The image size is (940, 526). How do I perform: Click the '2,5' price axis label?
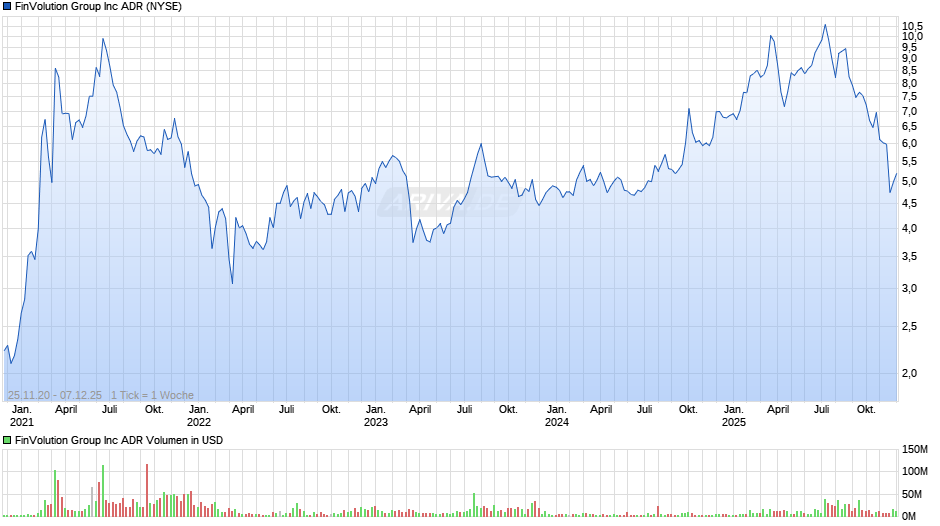point(909,327)
